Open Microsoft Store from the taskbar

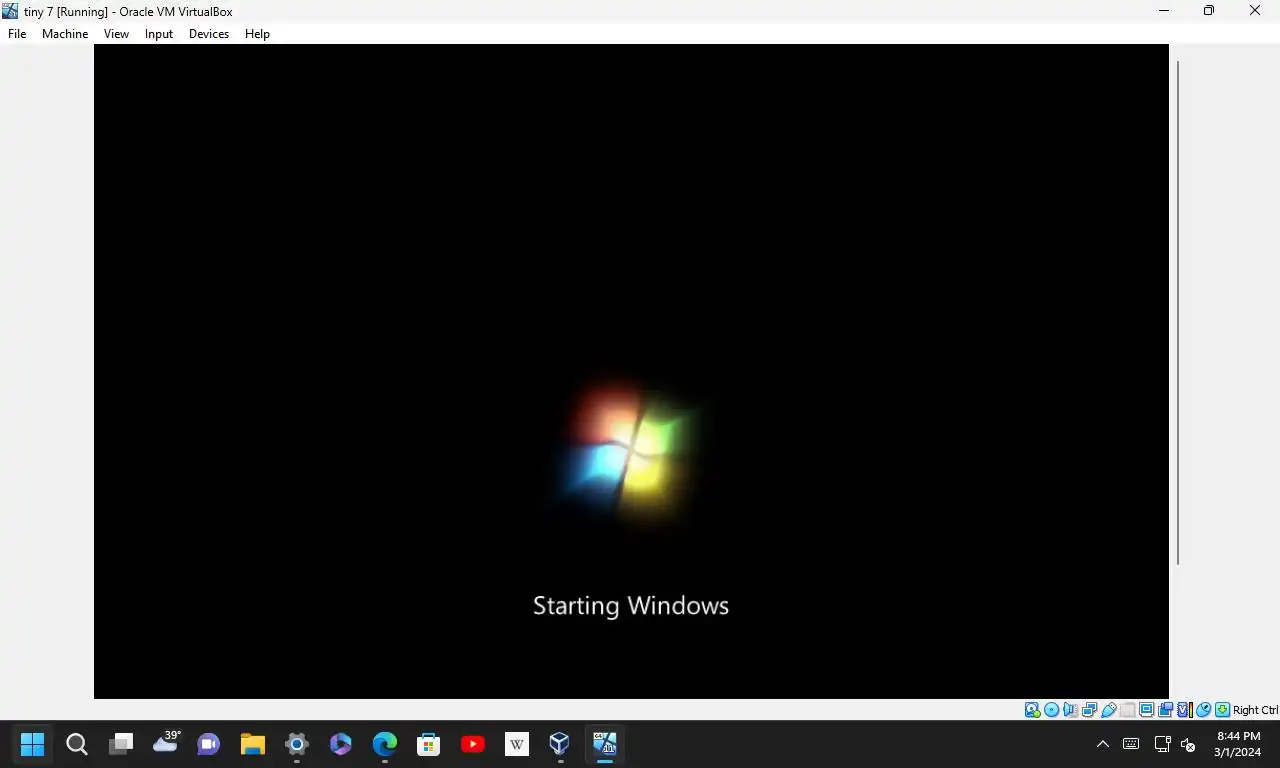coord(429,744)
